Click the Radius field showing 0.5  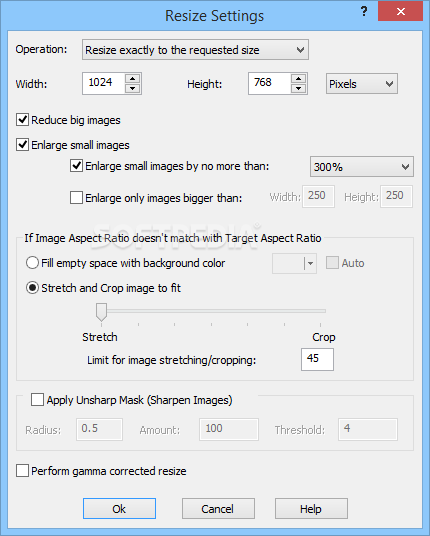coord(99,429)
